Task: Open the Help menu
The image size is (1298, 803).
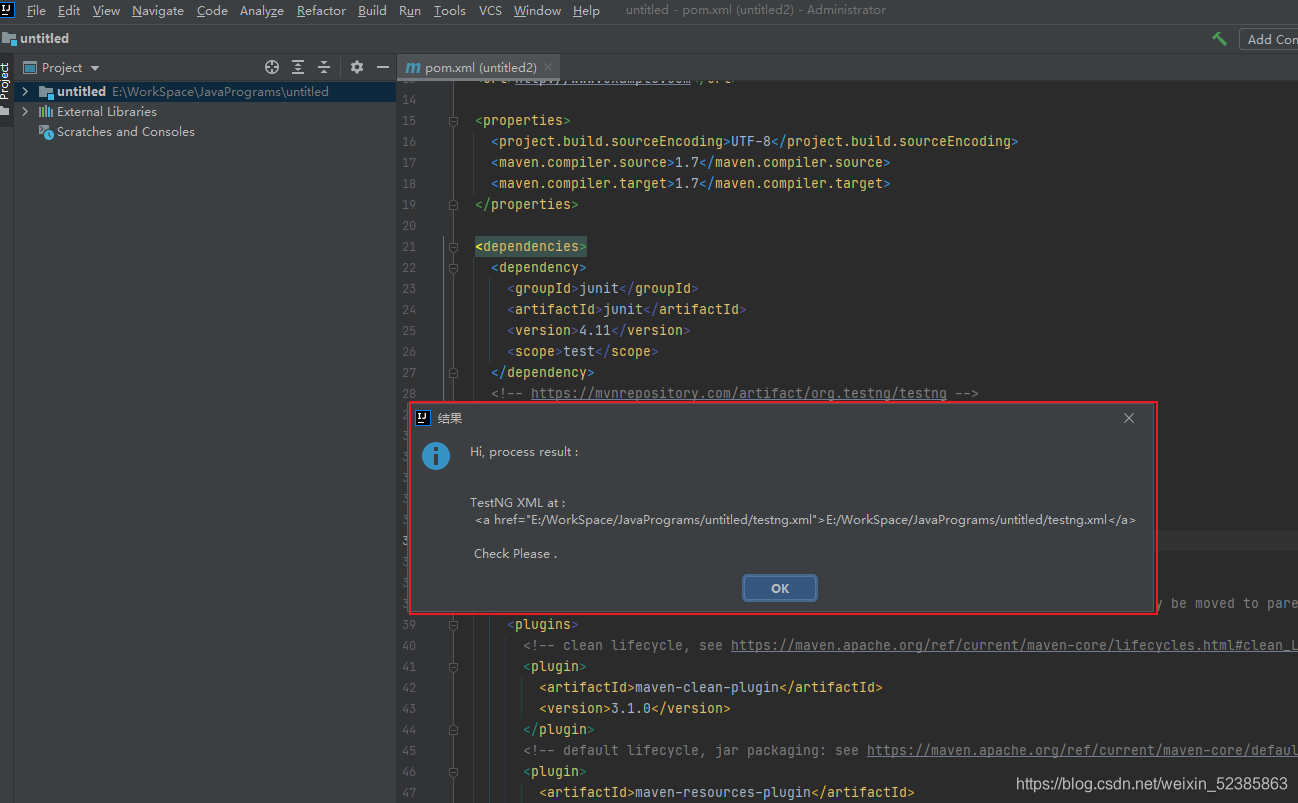Action: [586, 10]
